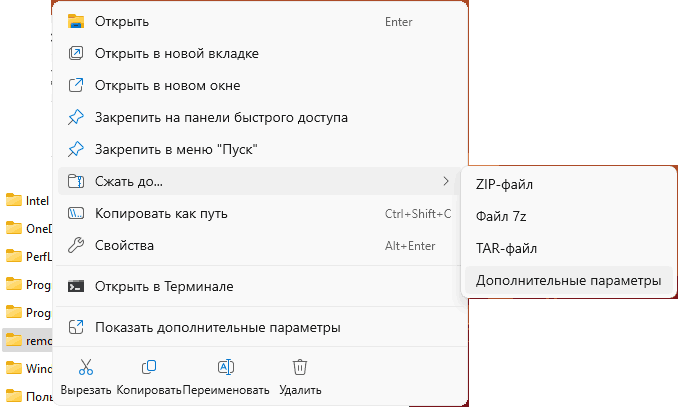Cut with the scissors Вырезать icon
The image size is (678, 411).
[86, 367]
